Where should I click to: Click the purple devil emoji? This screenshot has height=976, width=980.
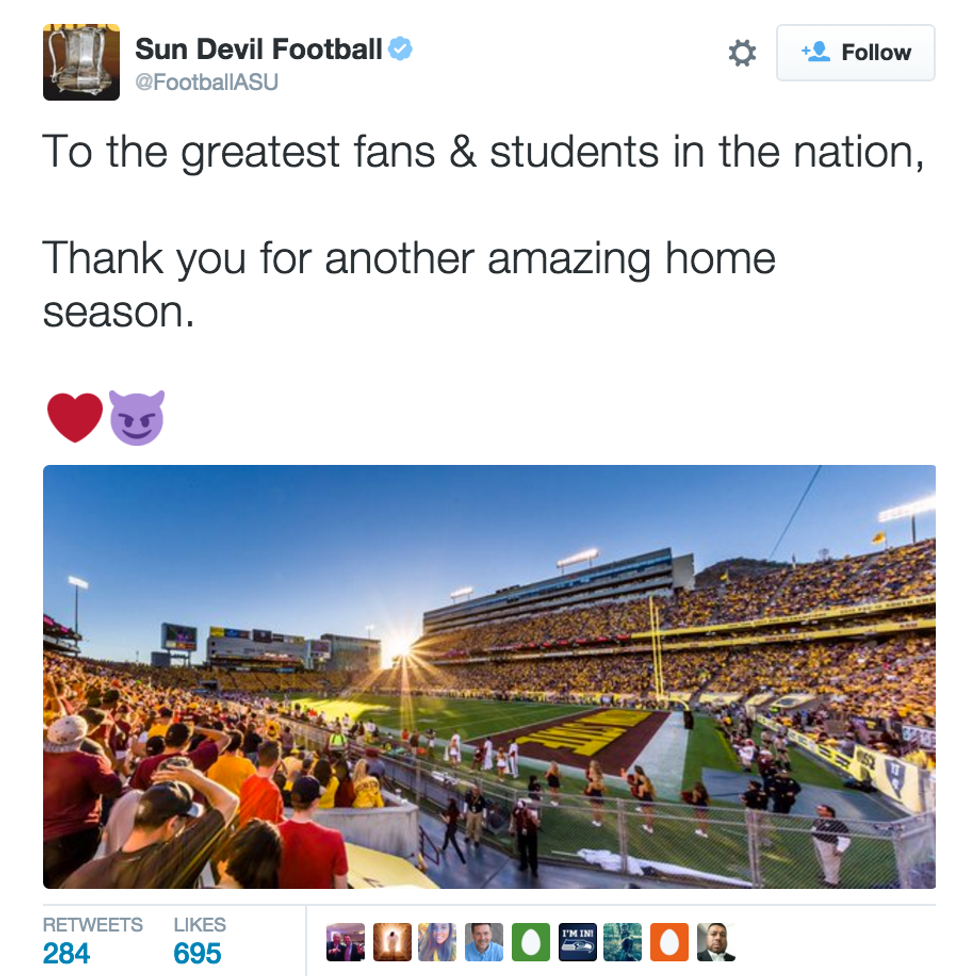point(136,417)
